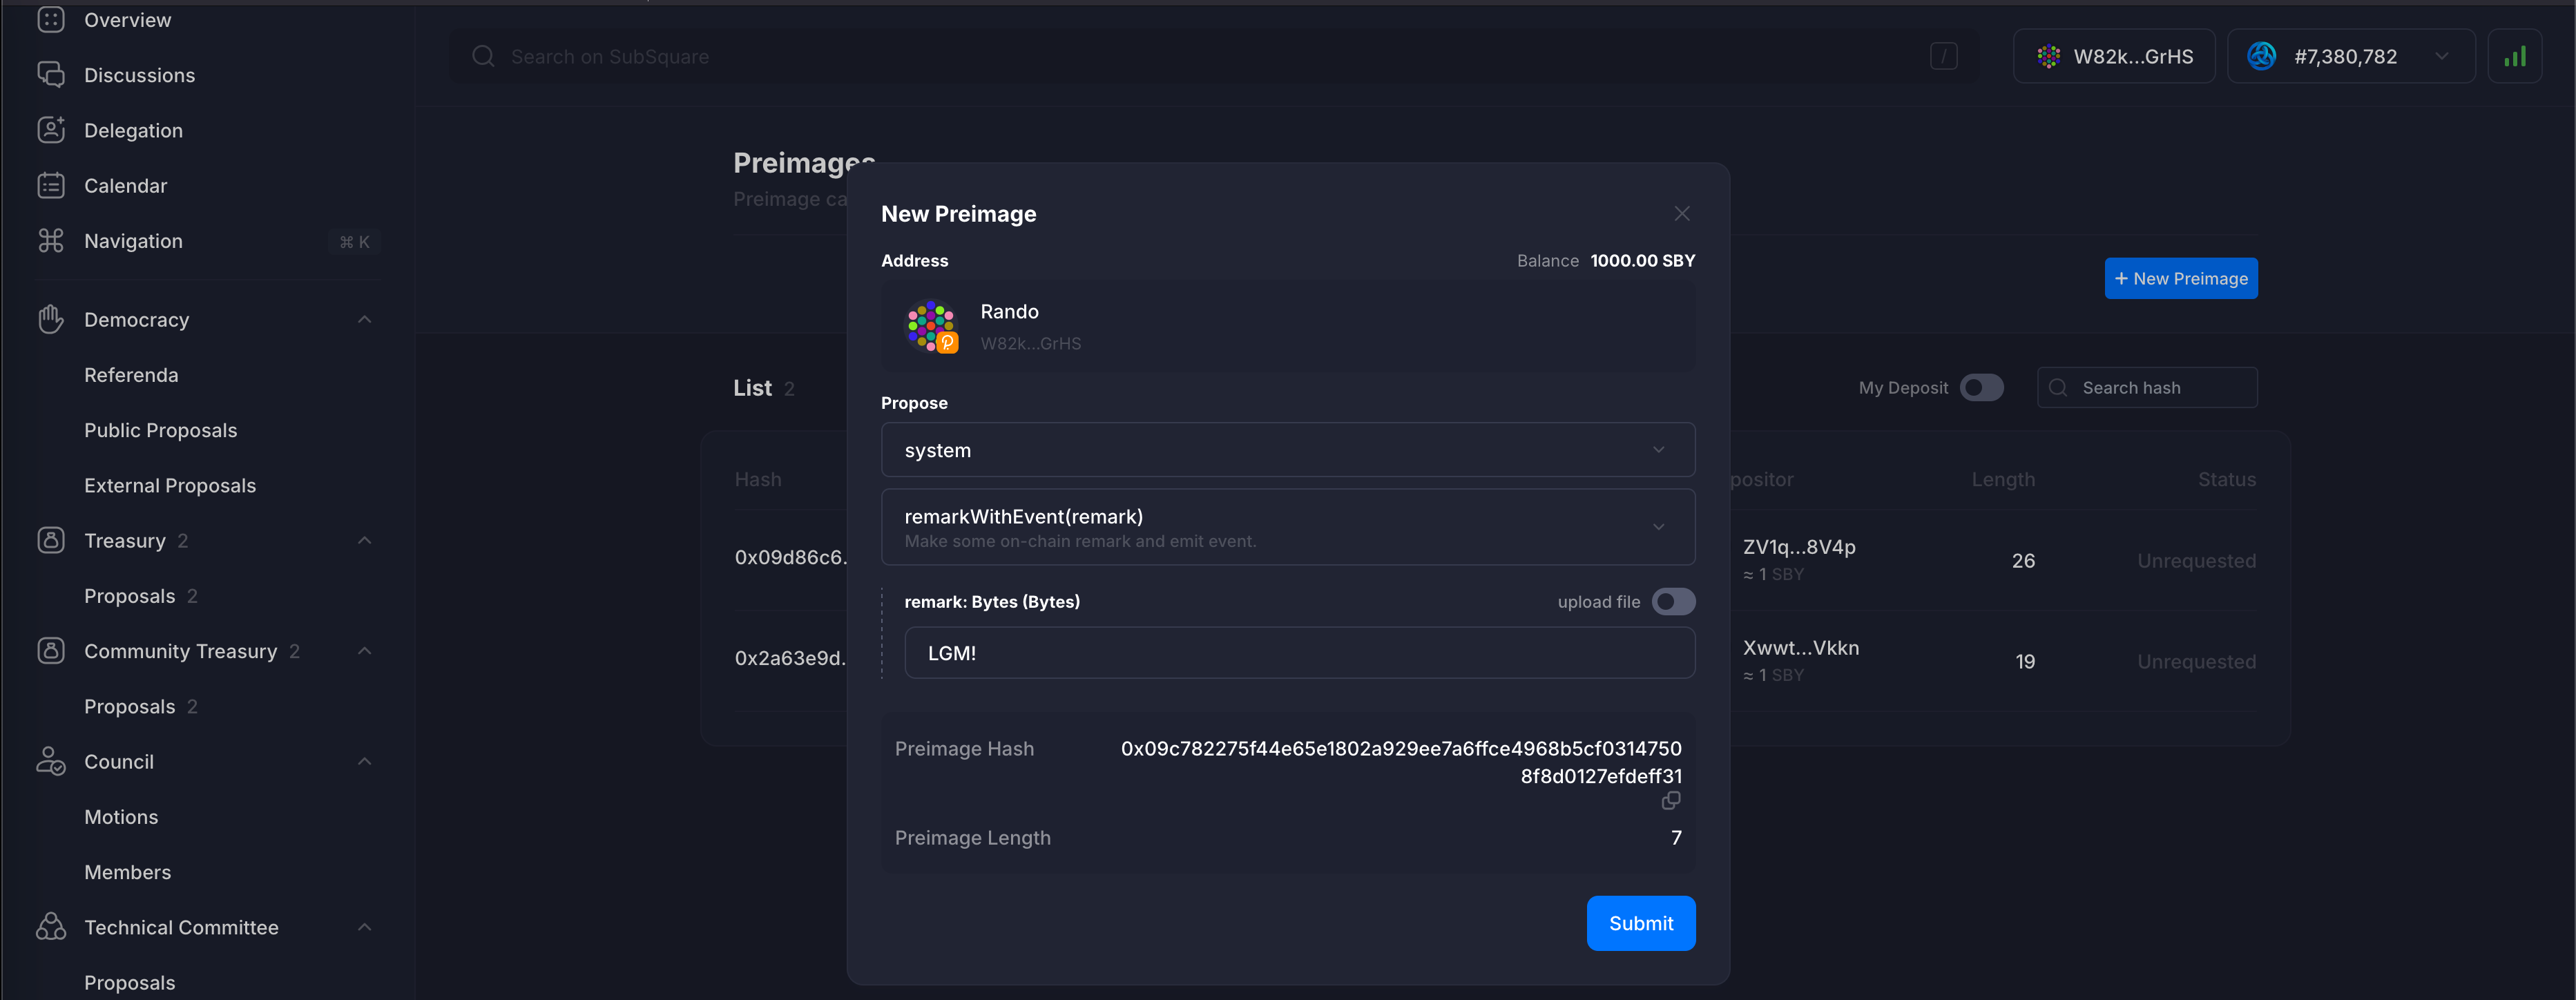Click the Delegation sidebar icon
2576x1000 pixels.
[x=51, y=130]
